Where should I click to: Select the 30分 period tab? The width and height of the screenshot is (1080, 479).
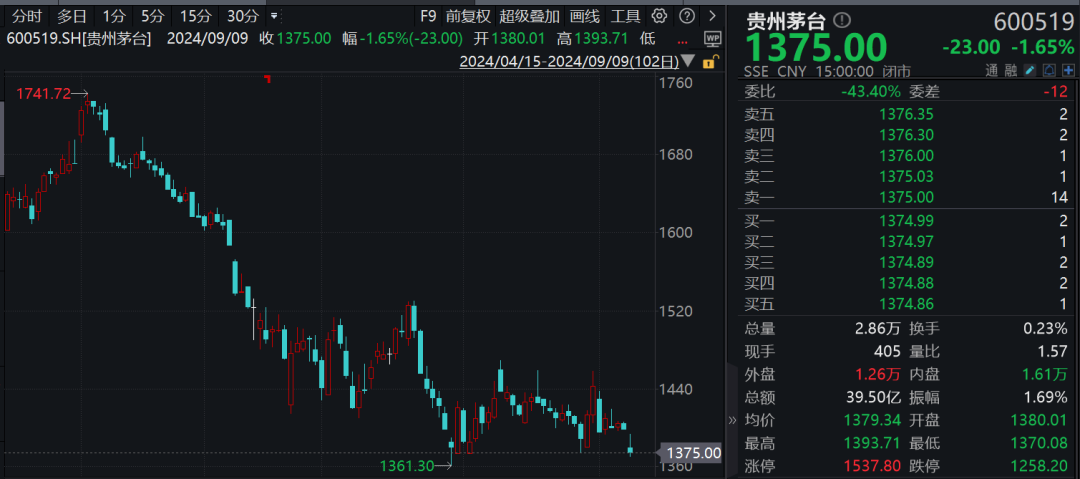tap(243, 16)
